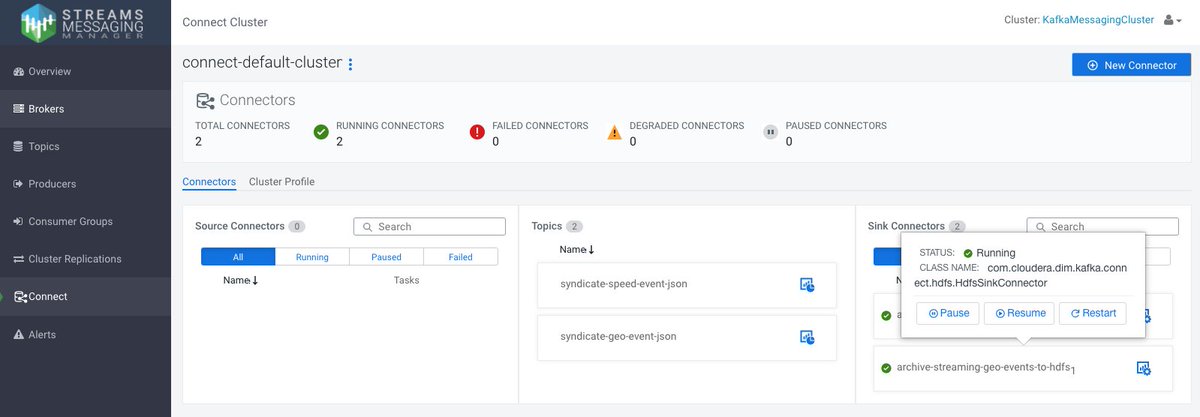Image resolution: width=1200 pixels, height=417 pixels.
Task: Click the paused connectors icon
Action: pyautogui.click(x=770, y=132)
